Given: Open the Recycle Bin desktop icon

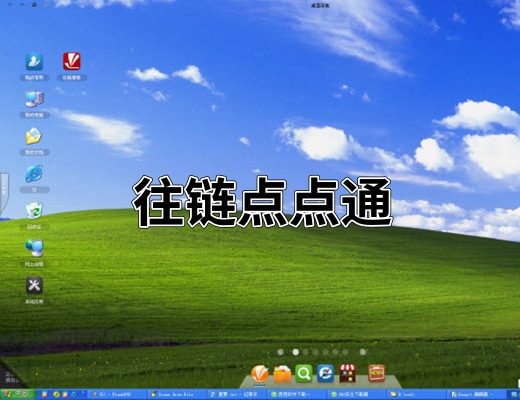Looking at the screenshot, I should point(34,210).
